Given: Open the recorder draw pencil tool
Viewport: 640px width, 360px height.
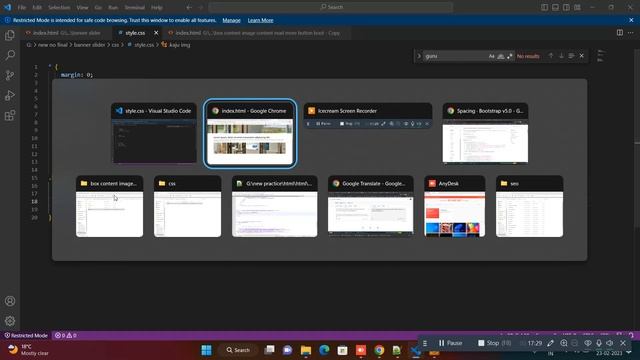Looking at the screenshot, I should tap(550, 343).
